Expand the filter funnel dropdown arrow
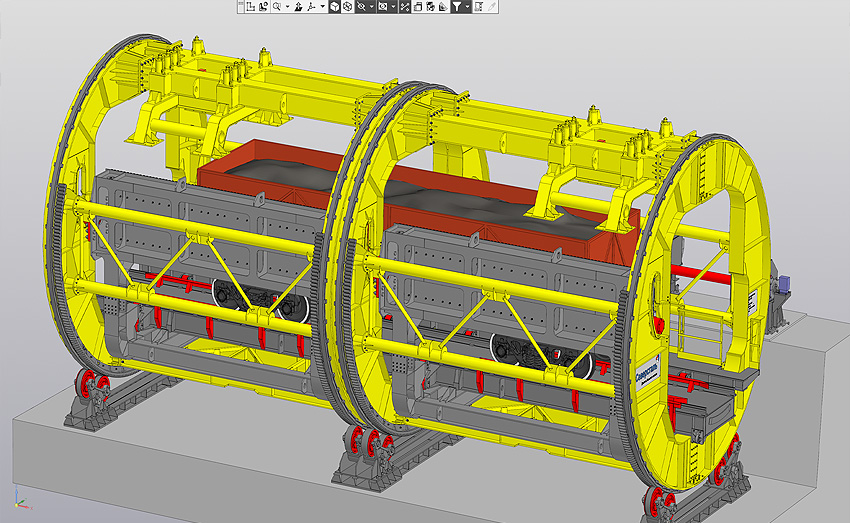 [467, 6]
